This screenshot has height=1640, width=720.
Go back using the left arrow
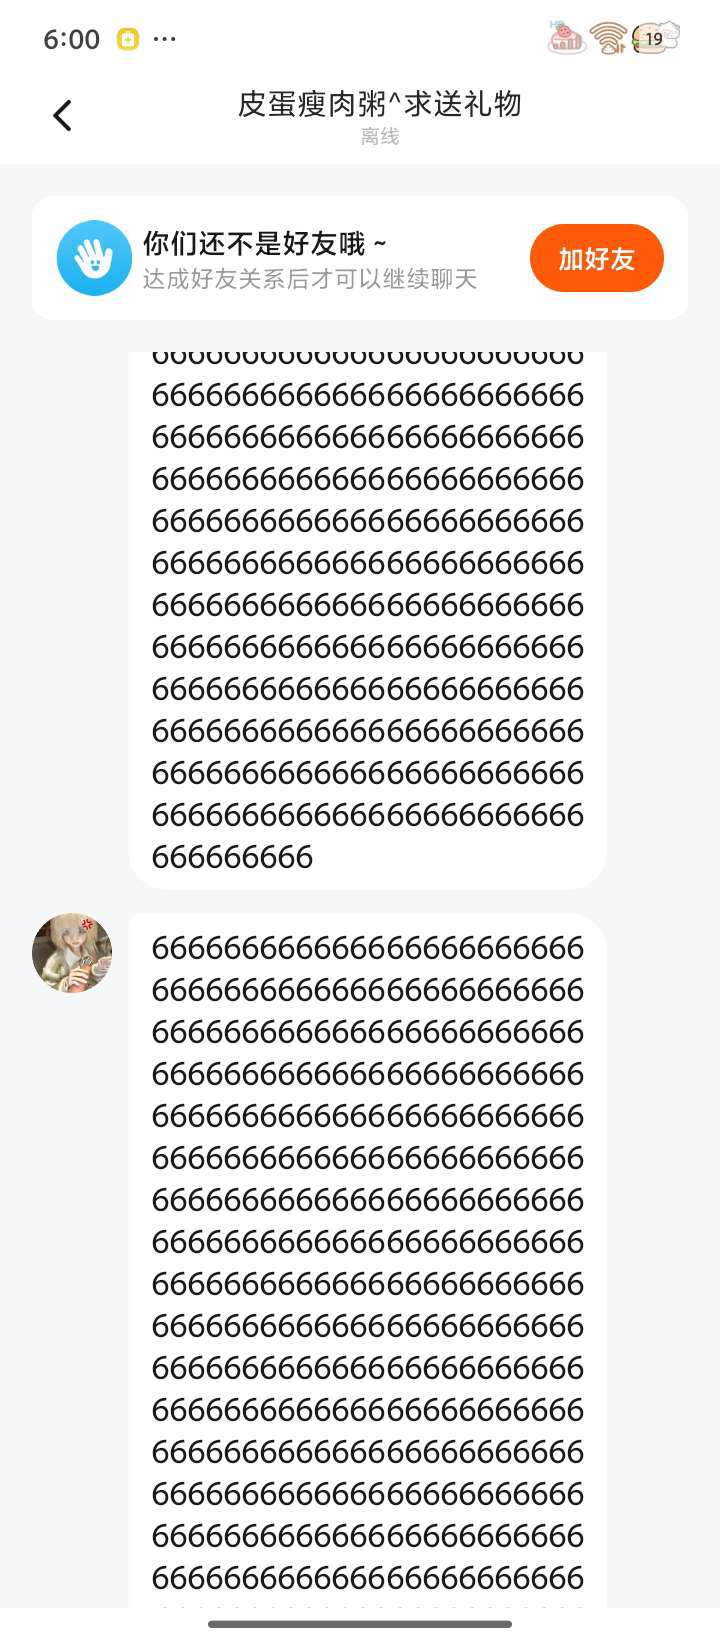pos(62,116)
